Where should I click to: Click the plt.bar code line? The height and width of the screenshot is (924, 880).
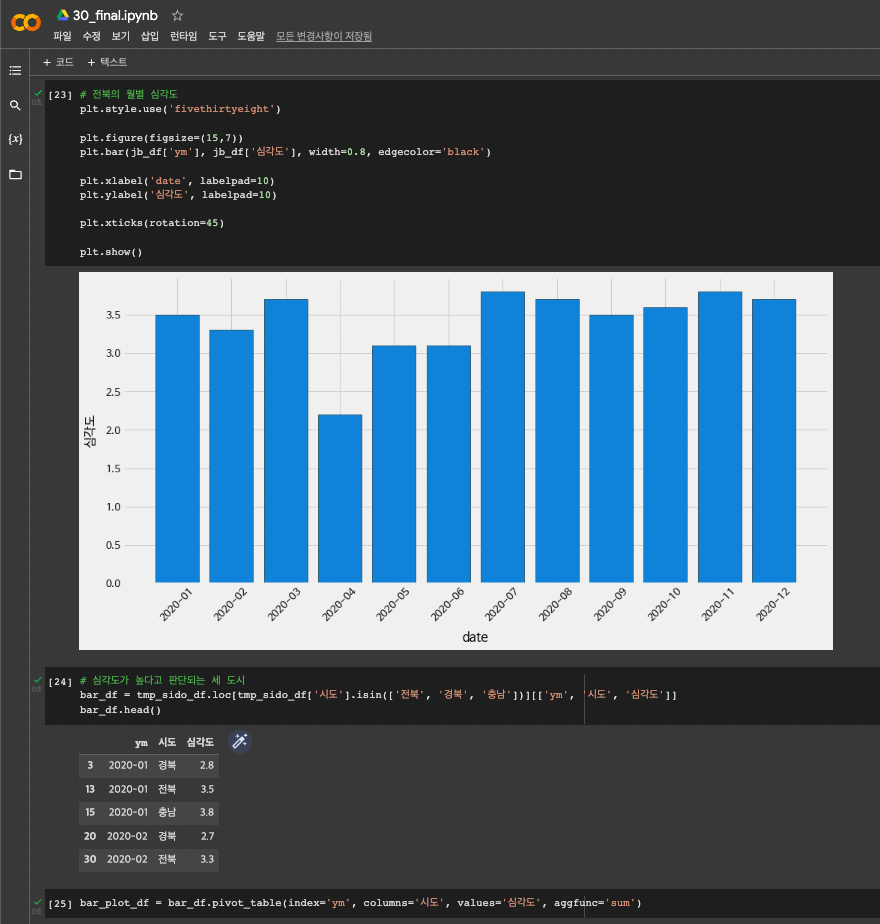(285, 152)
